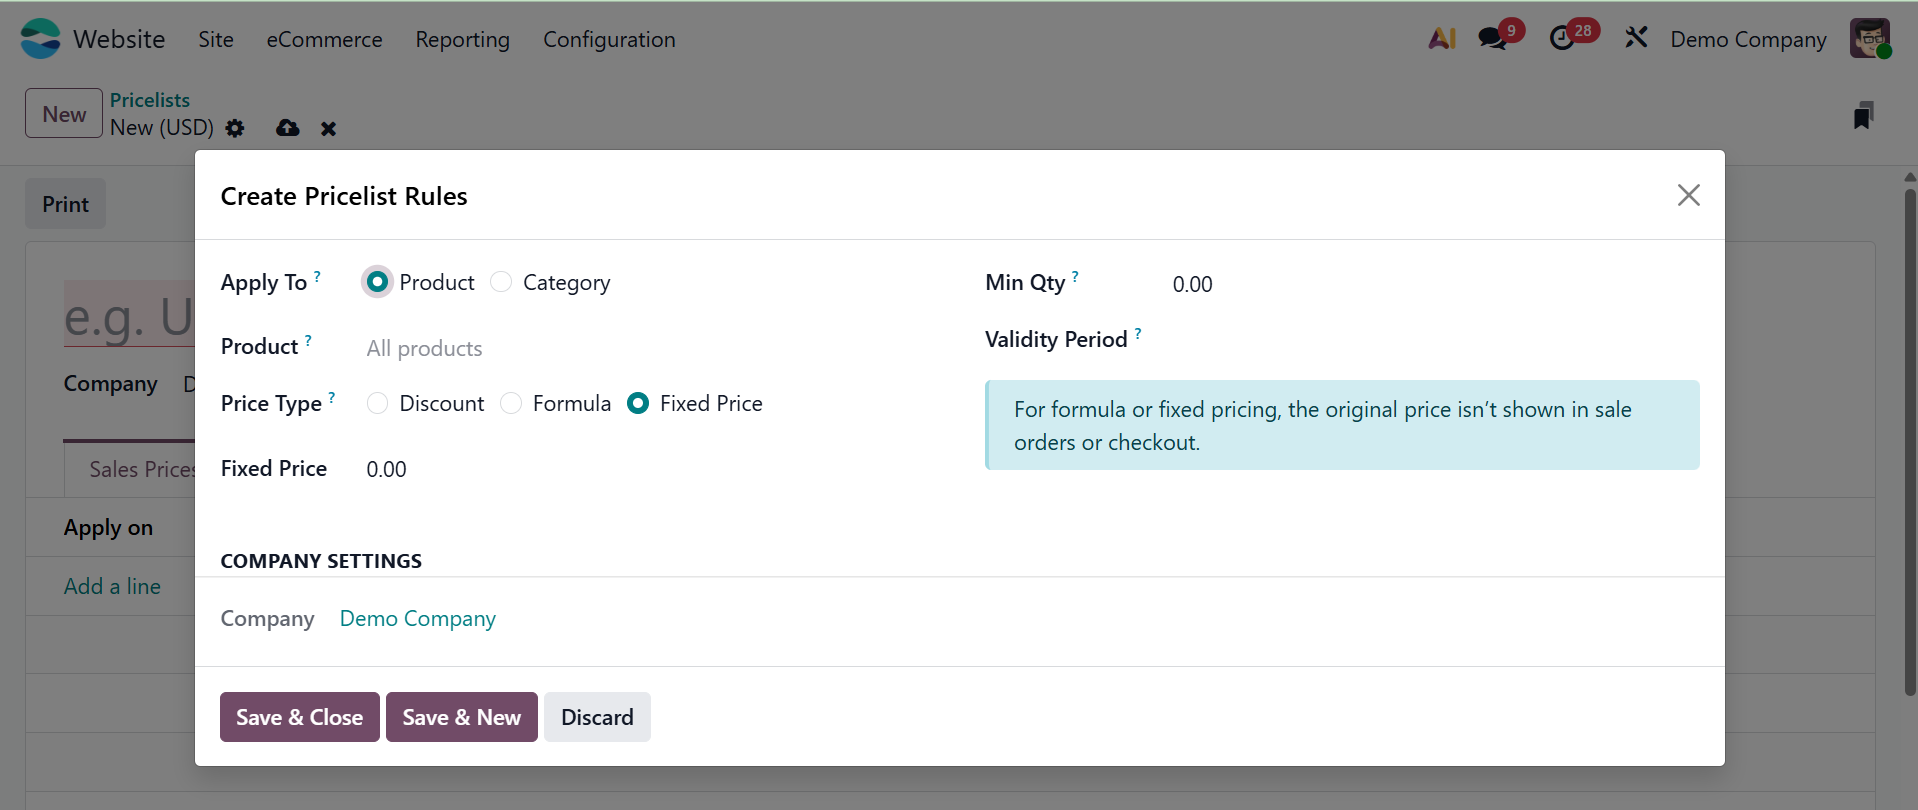Open the activities clock icon
Image resolution: width=1918 pixels, height=810 pixels.
(x=1562, y=39)
